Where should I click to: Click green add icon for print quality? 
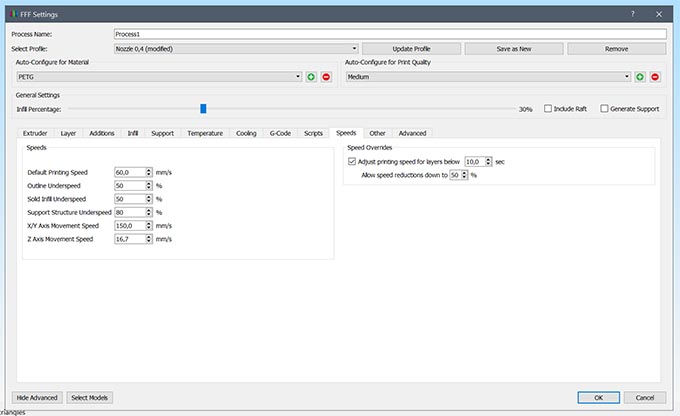(x=640, y=76)
